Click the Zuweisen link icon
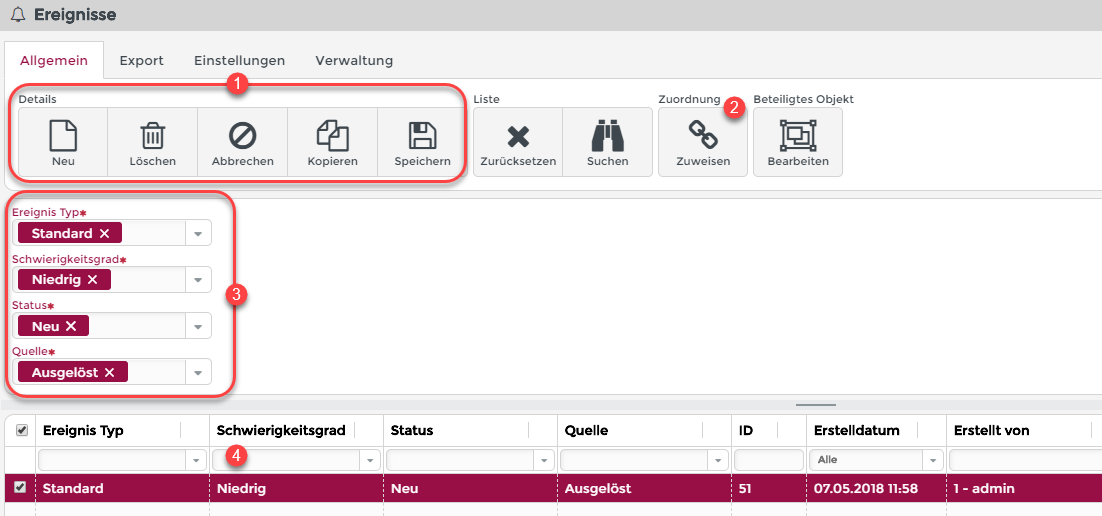 pyautogui.click(x=702, y=135)
